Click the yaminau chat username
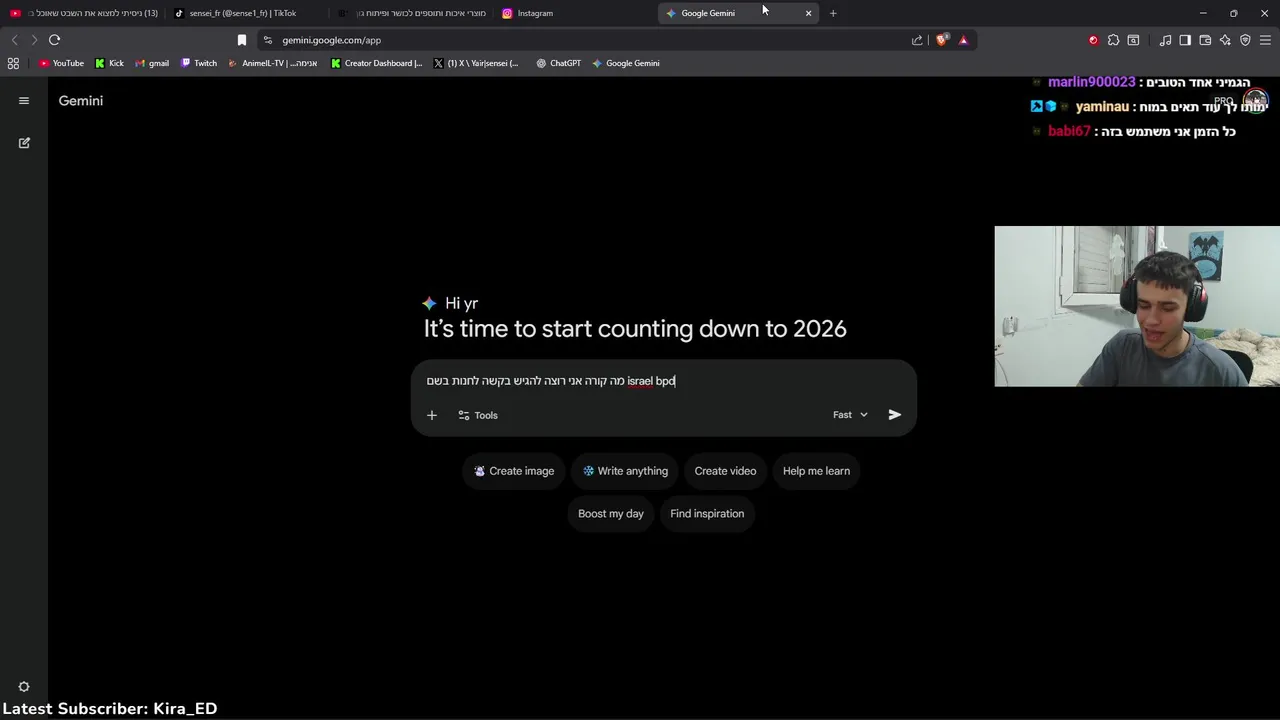This screenshot has width=1280, height=720. [1102, 107]
